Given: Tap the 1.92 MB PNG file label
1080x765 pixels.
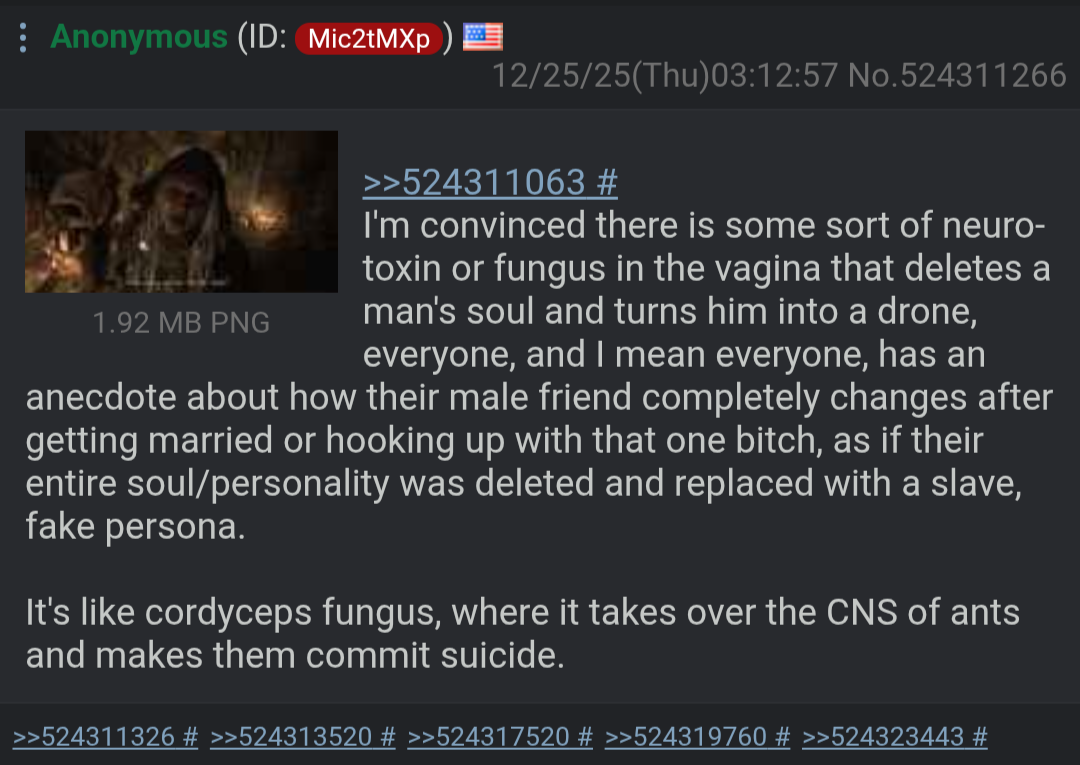Looking at the screenshot, I should coord(181,323).
